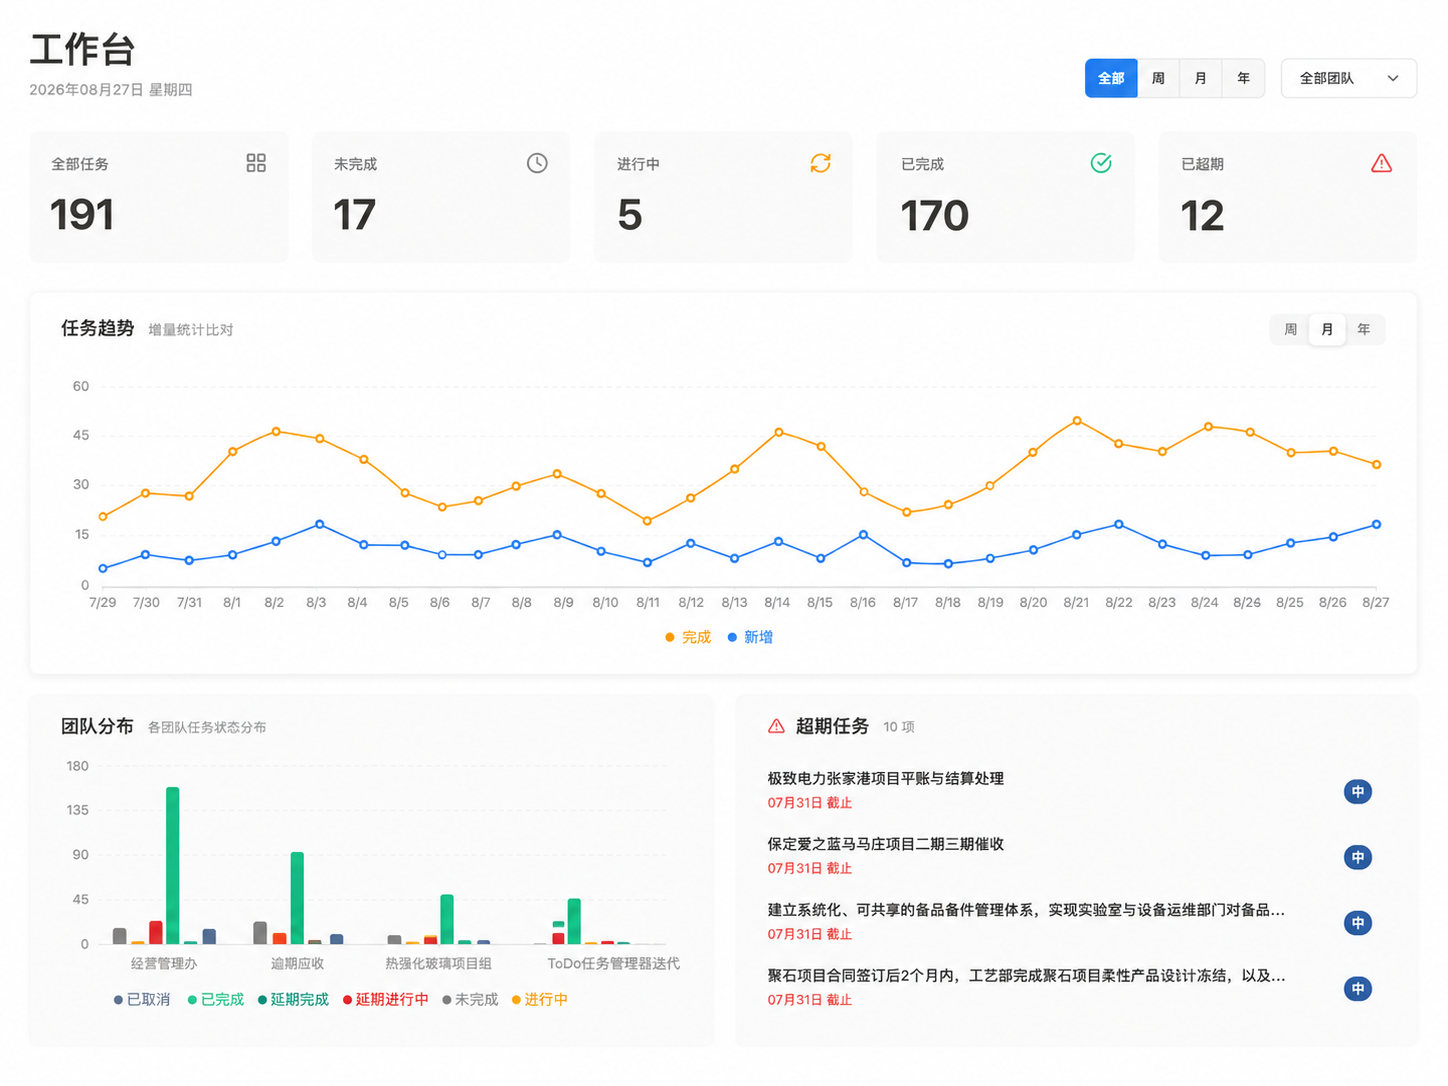The height and width of the screenshot is (1086, 1448).
Task: Click the 8/27 point on 新增 line
Action: pos(1376,524)
